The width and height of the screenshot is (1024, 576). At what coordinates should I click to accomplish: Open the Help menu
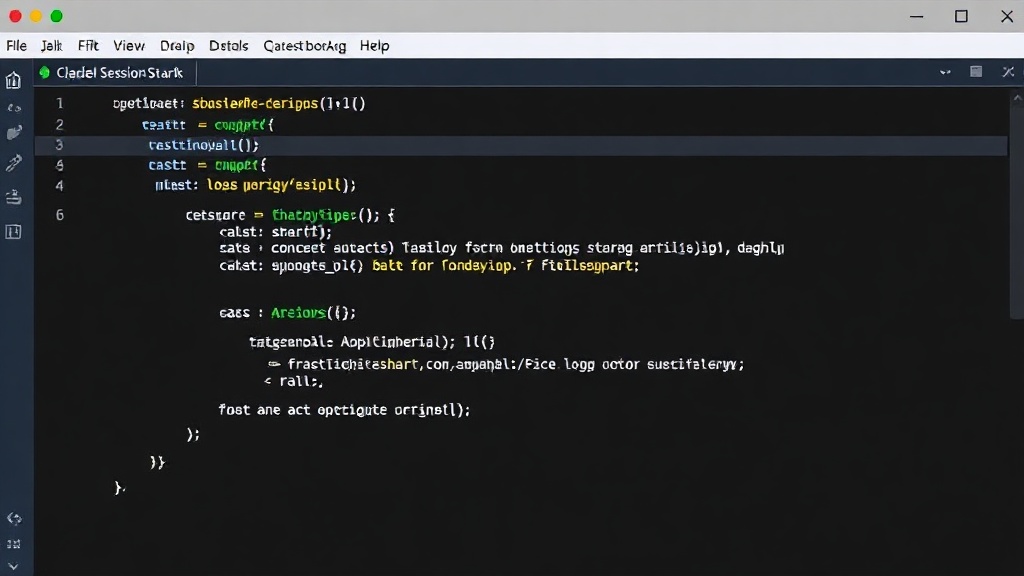pyautogui.click(x=374, y=46)
